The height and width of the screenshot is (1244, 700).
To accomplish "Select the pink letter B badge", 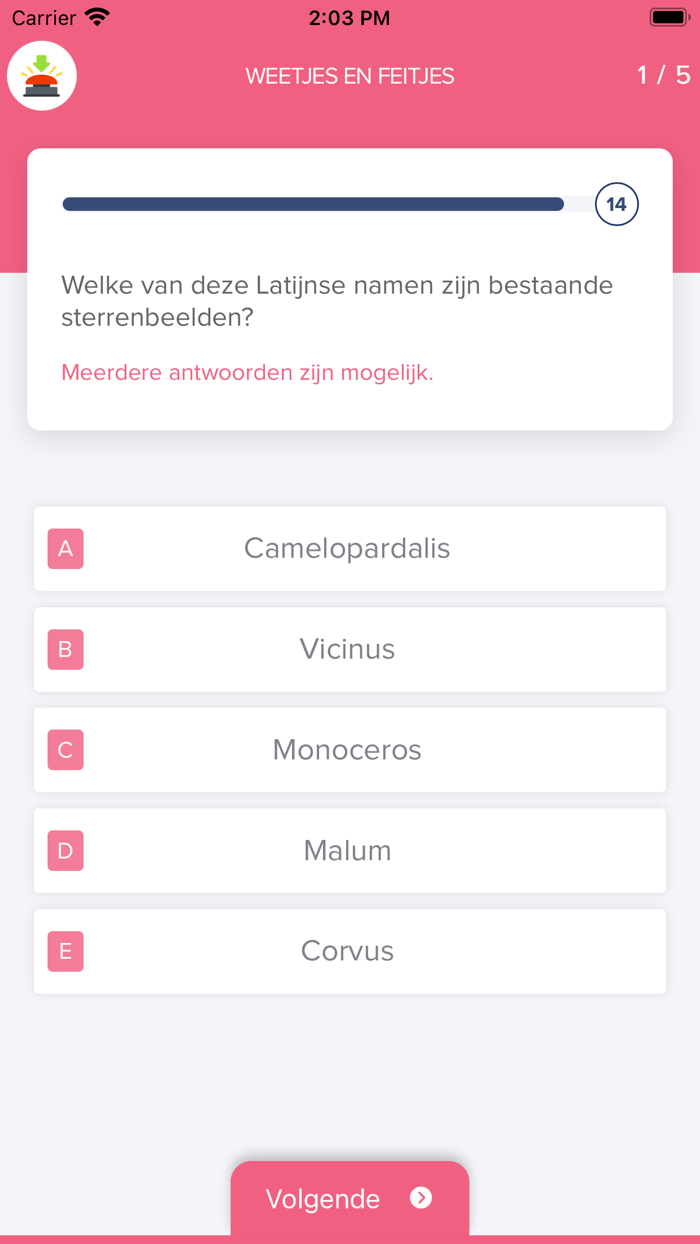I will (65, 649).
